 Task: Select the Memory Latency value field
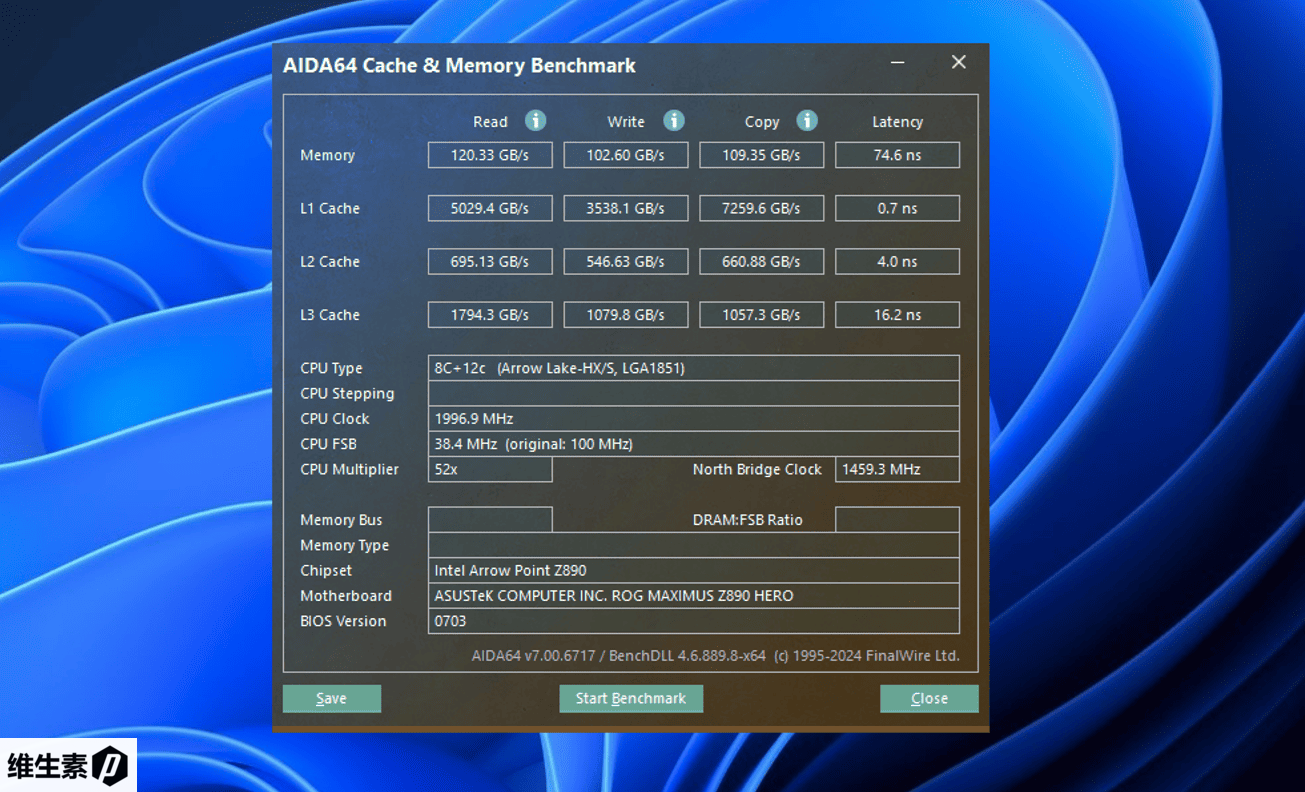coord(897,155)
